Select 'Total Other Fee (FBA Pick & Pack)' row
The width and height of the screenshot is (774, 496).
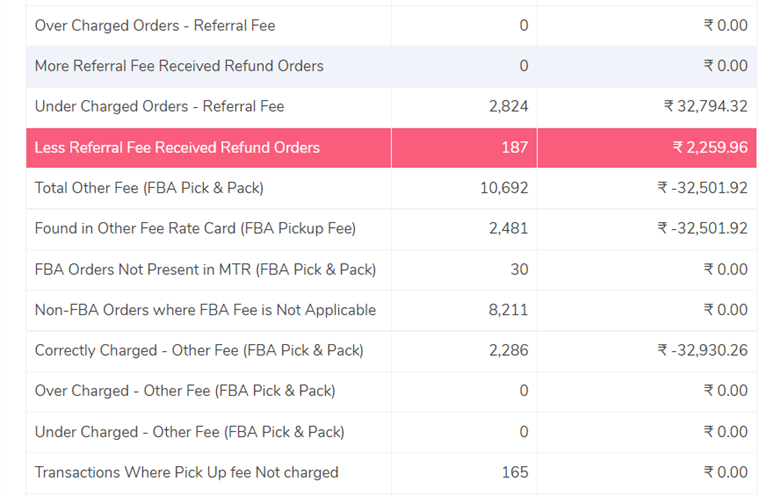pyautogui.click(x=391, y=188)
